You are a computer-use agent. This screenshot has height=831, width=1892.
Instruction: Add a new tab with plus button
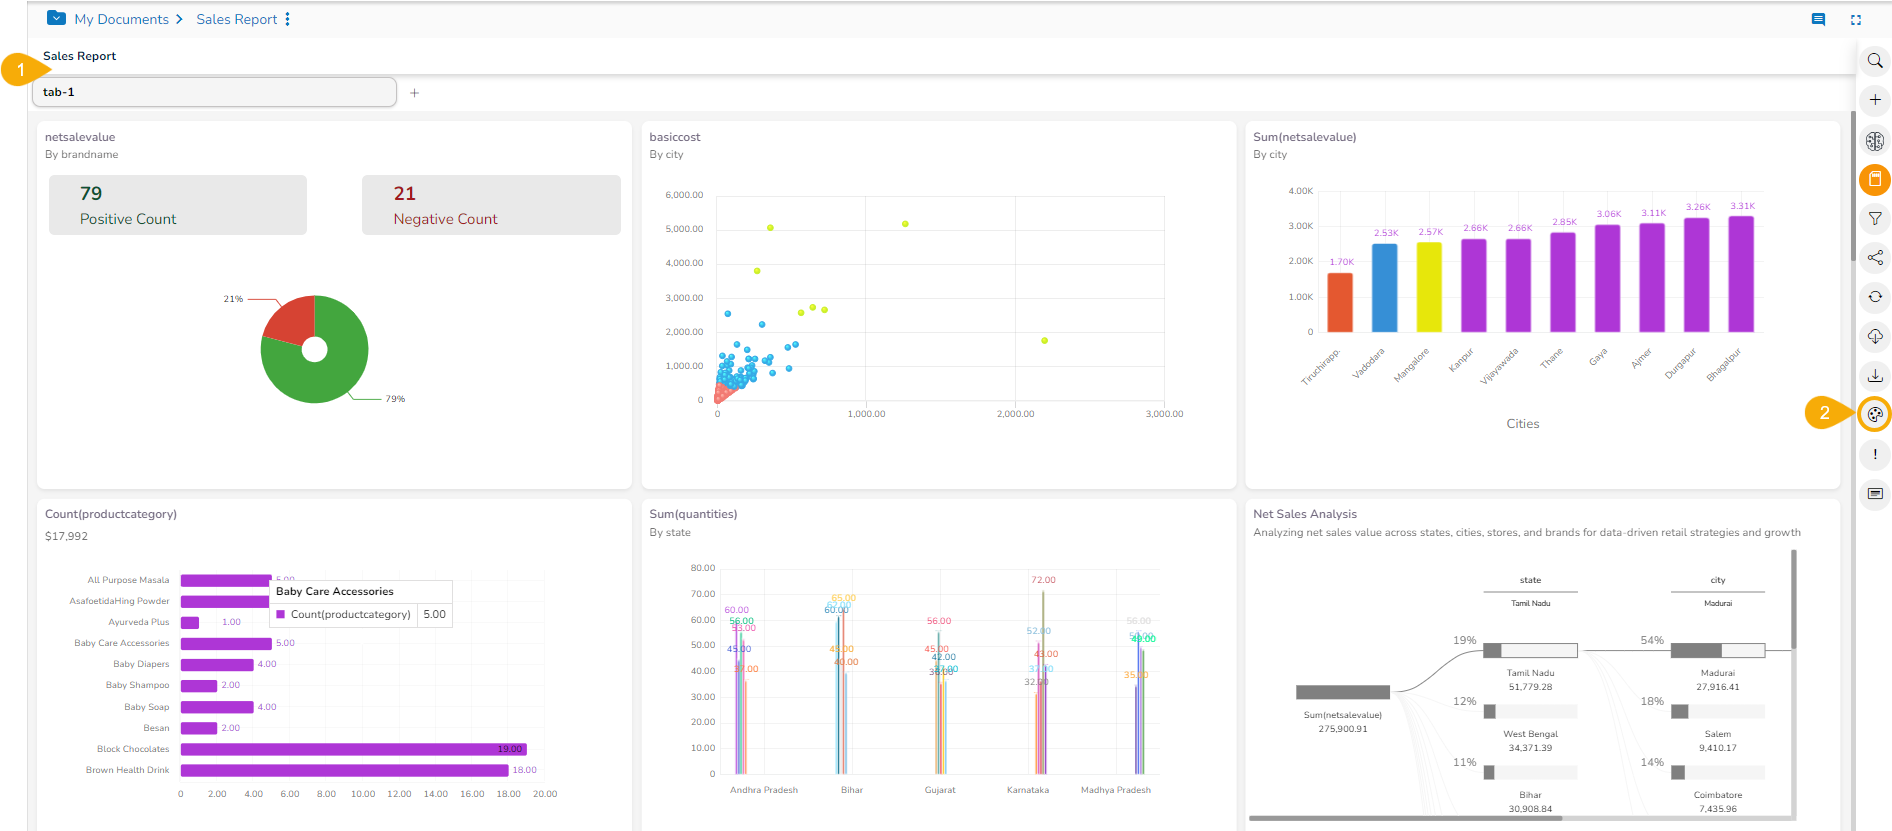coord(414,93)
